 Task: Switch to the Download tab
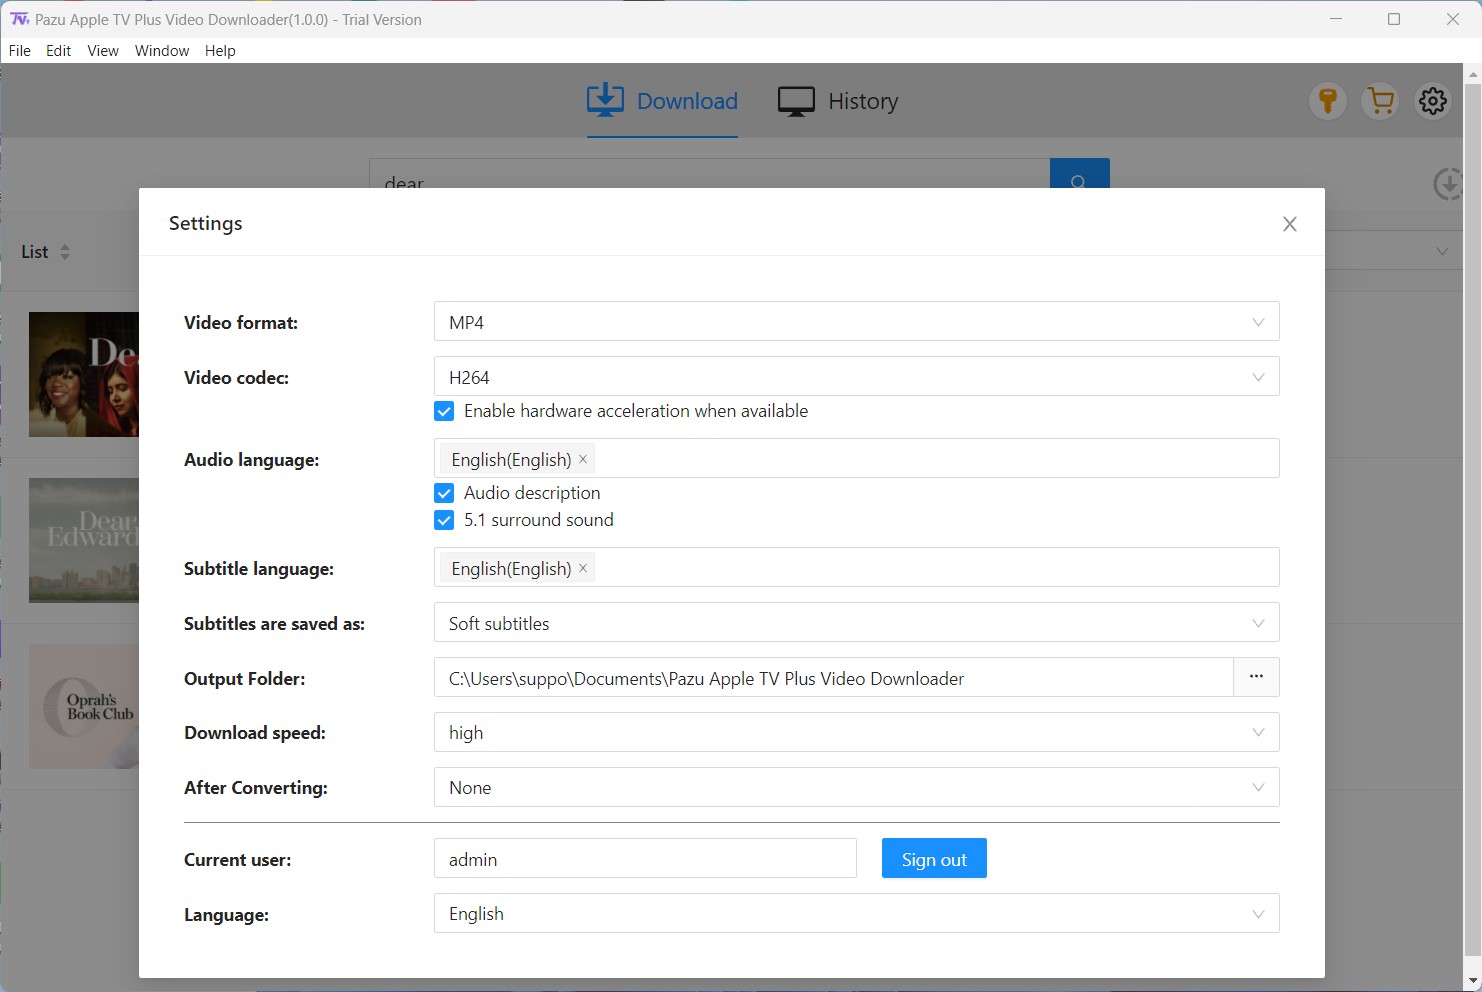[x=662, y=101]
